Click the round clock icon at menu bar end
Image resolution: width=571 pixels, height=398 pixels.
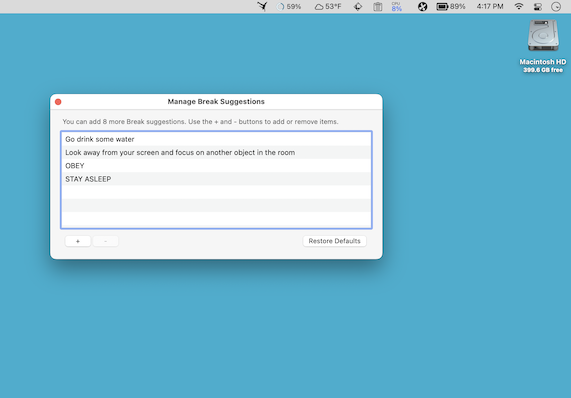556,7
